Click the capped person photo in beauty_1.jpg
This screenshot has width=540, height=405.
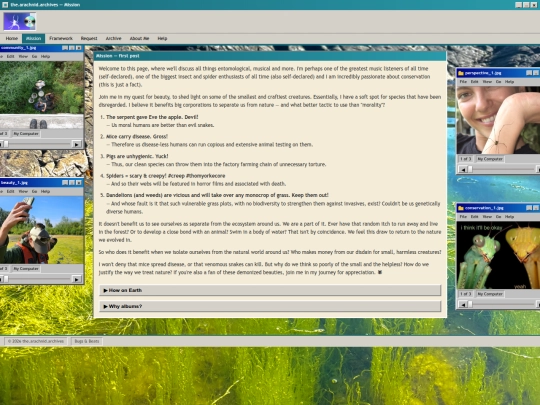[x=41, y=230]
